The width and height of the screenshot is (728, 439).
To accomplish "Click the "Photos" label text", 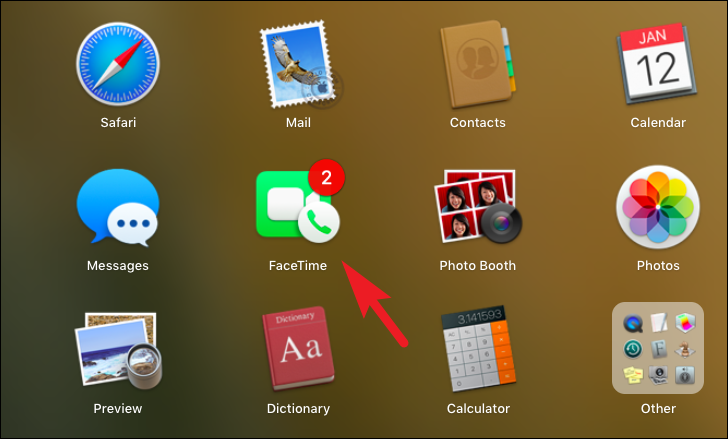I will click(658, 265).
